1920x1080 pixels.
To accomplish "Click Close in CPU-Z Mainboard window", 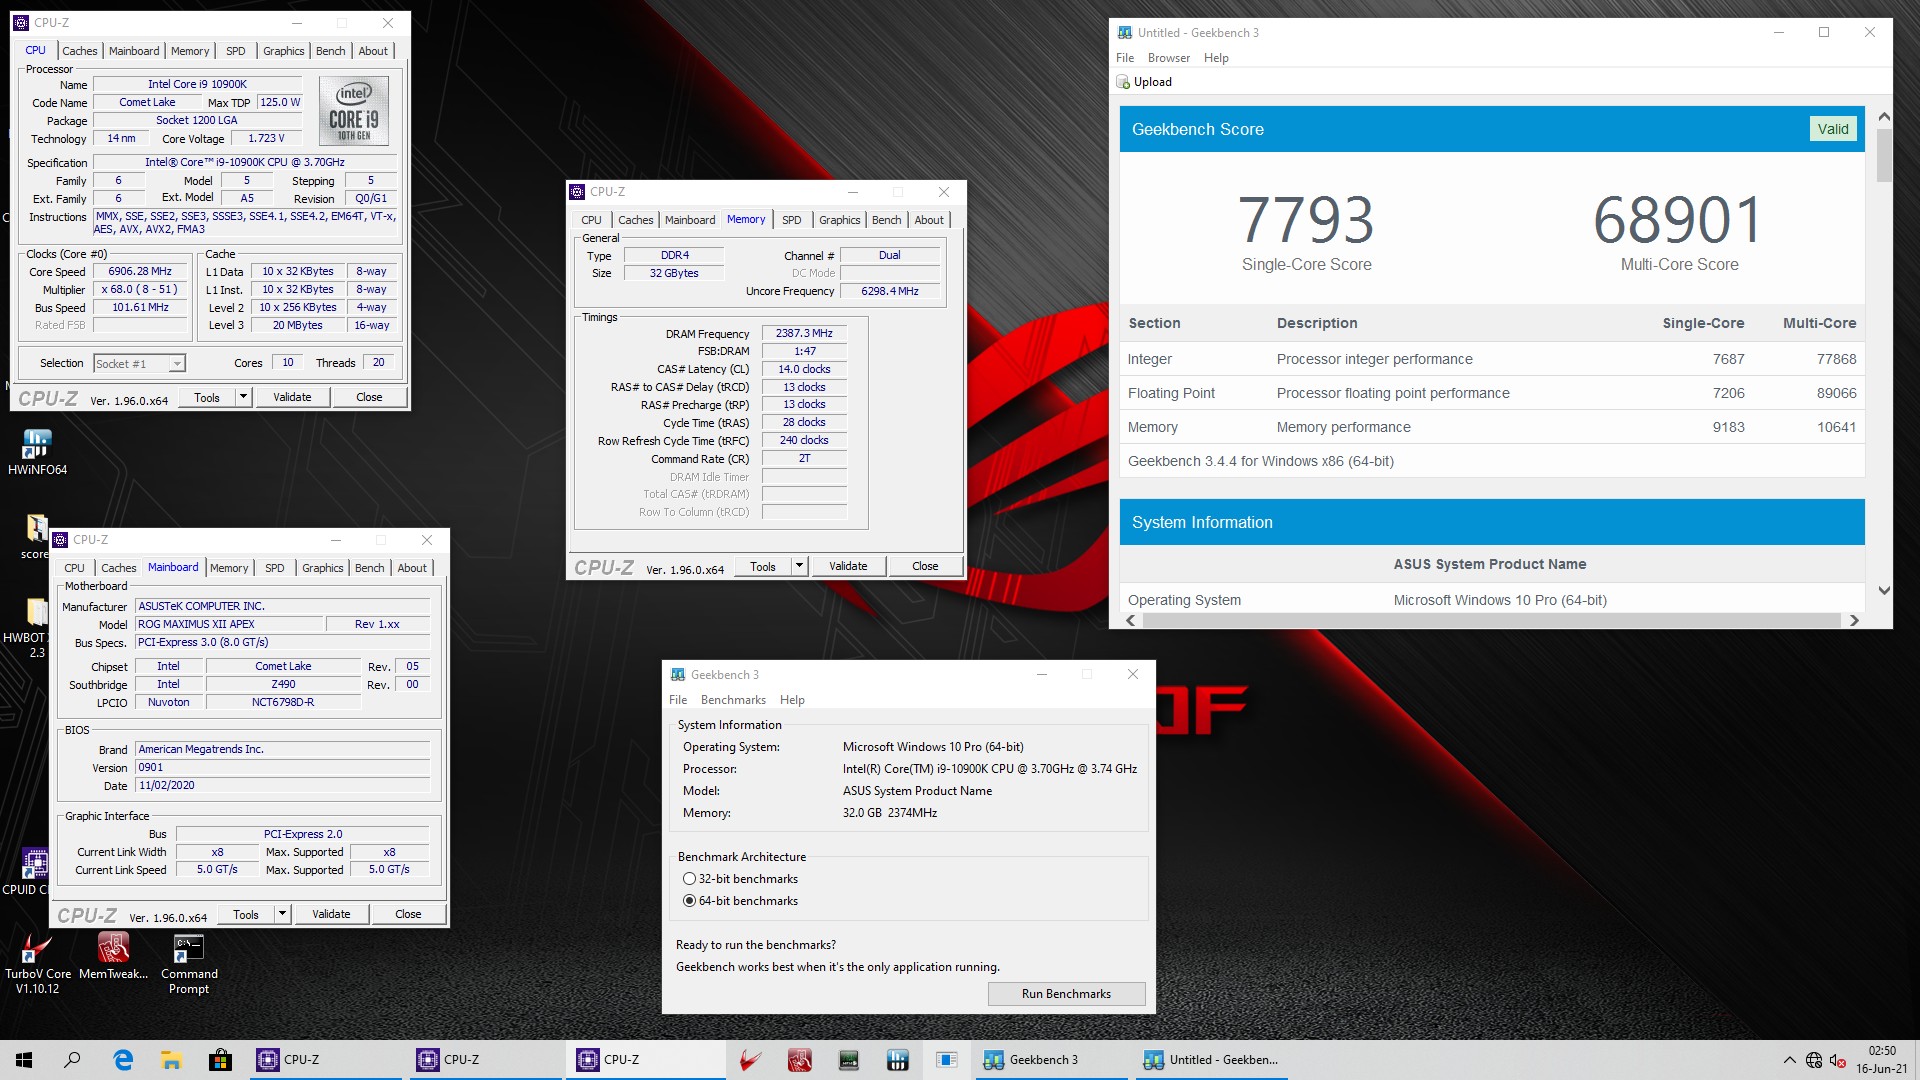I will click(x=408, y=914).
